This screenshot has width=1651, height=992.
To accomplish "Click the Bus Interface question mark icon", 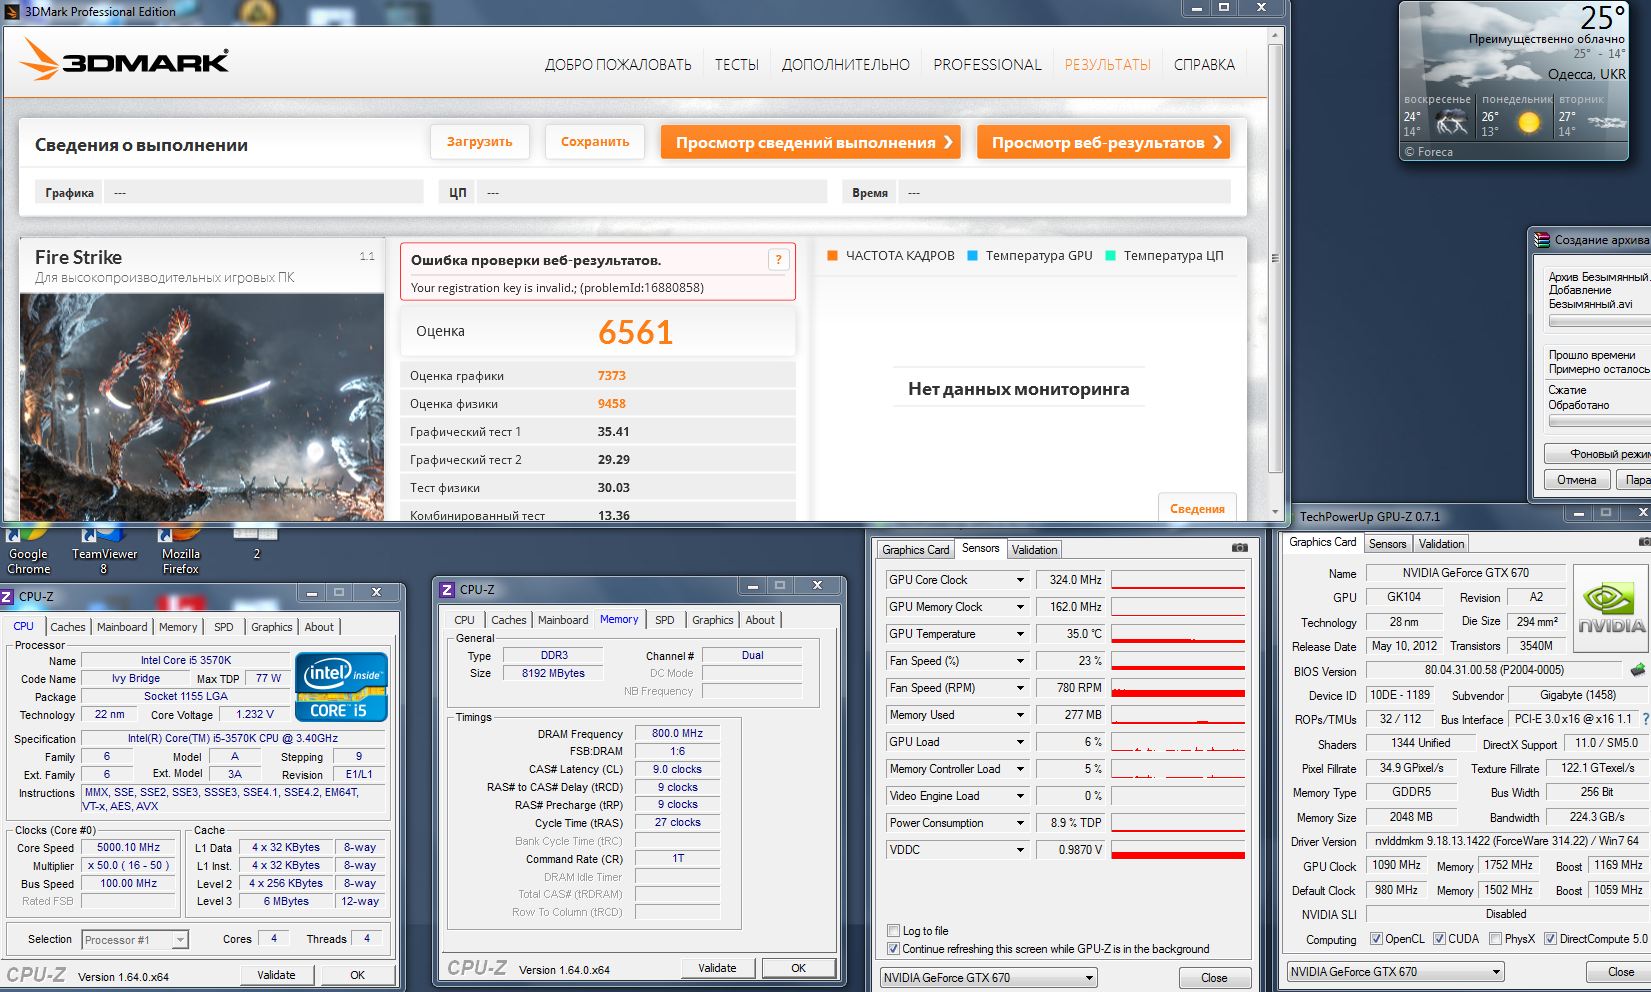I will (x=1645, y=719).
